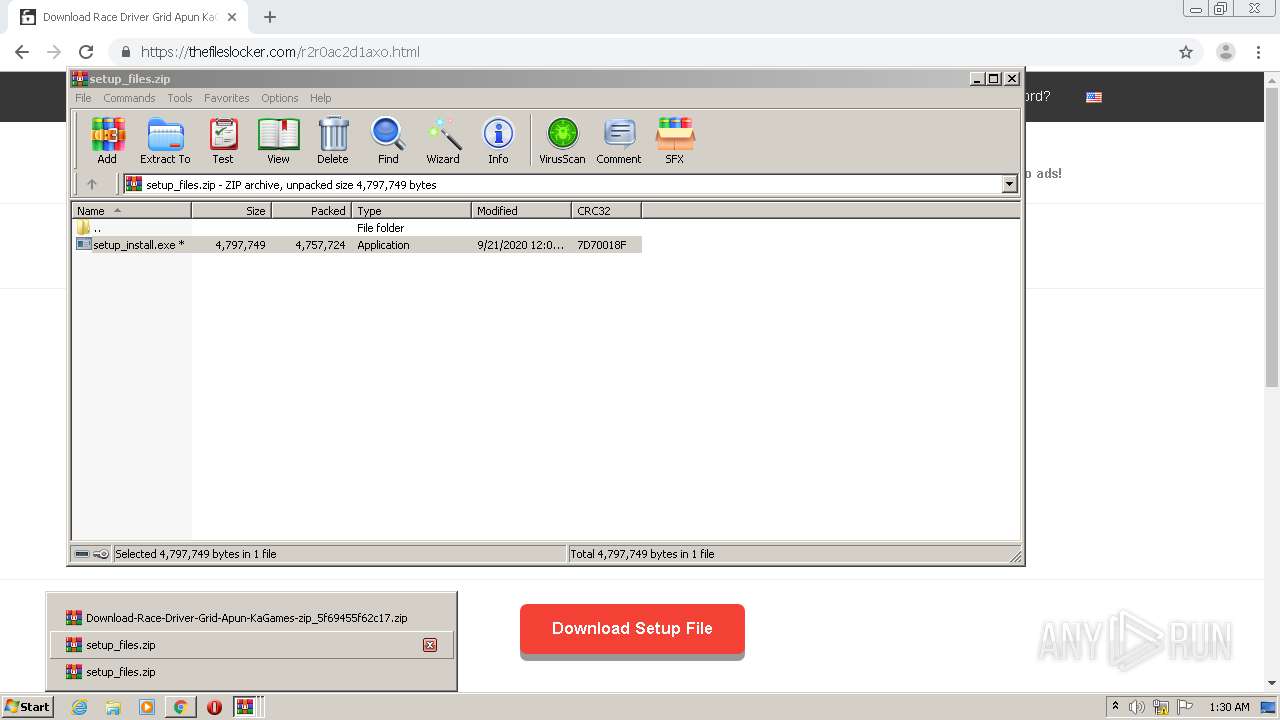Viewport: 1280px width, 720px height.
Task: Click Download Setup File button
Action: click(632, 629)
